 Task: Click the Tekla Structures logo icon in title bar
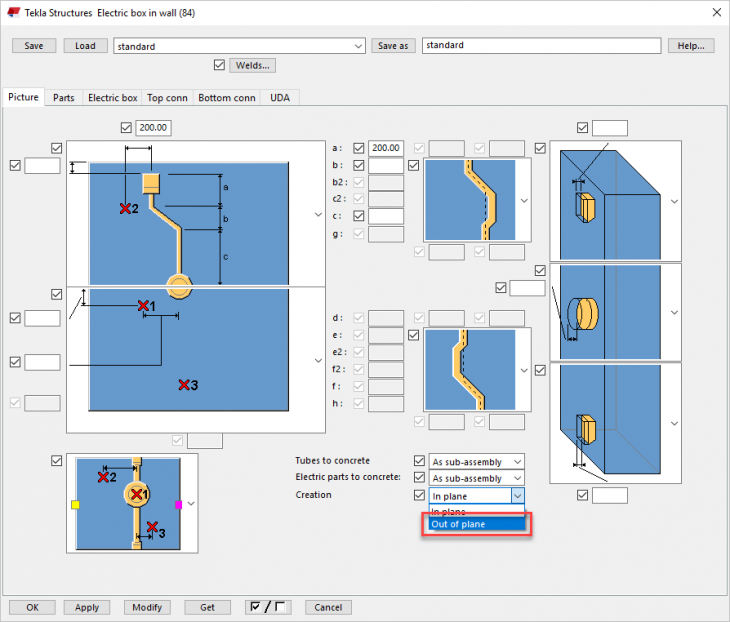point(12,12)
